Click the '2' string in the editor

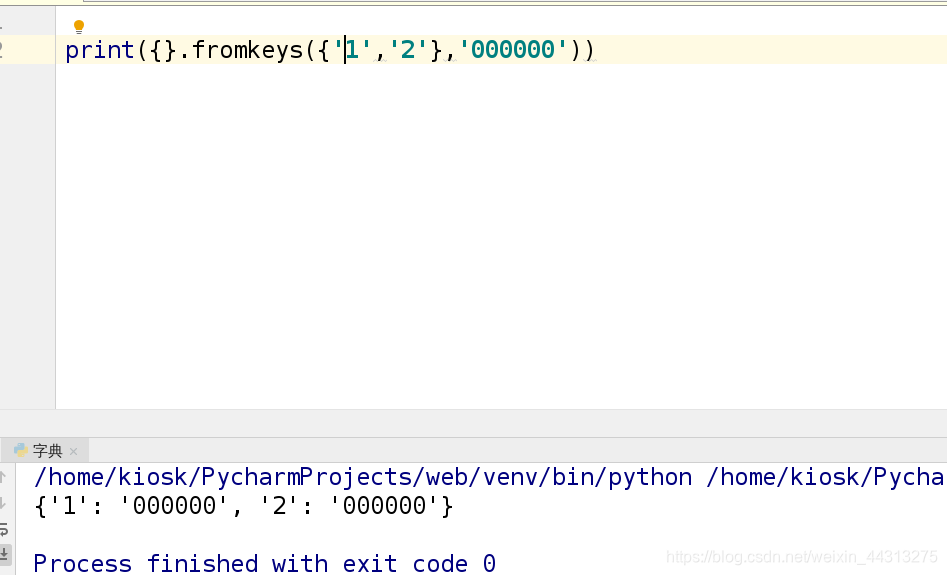[x=408, y=50]
